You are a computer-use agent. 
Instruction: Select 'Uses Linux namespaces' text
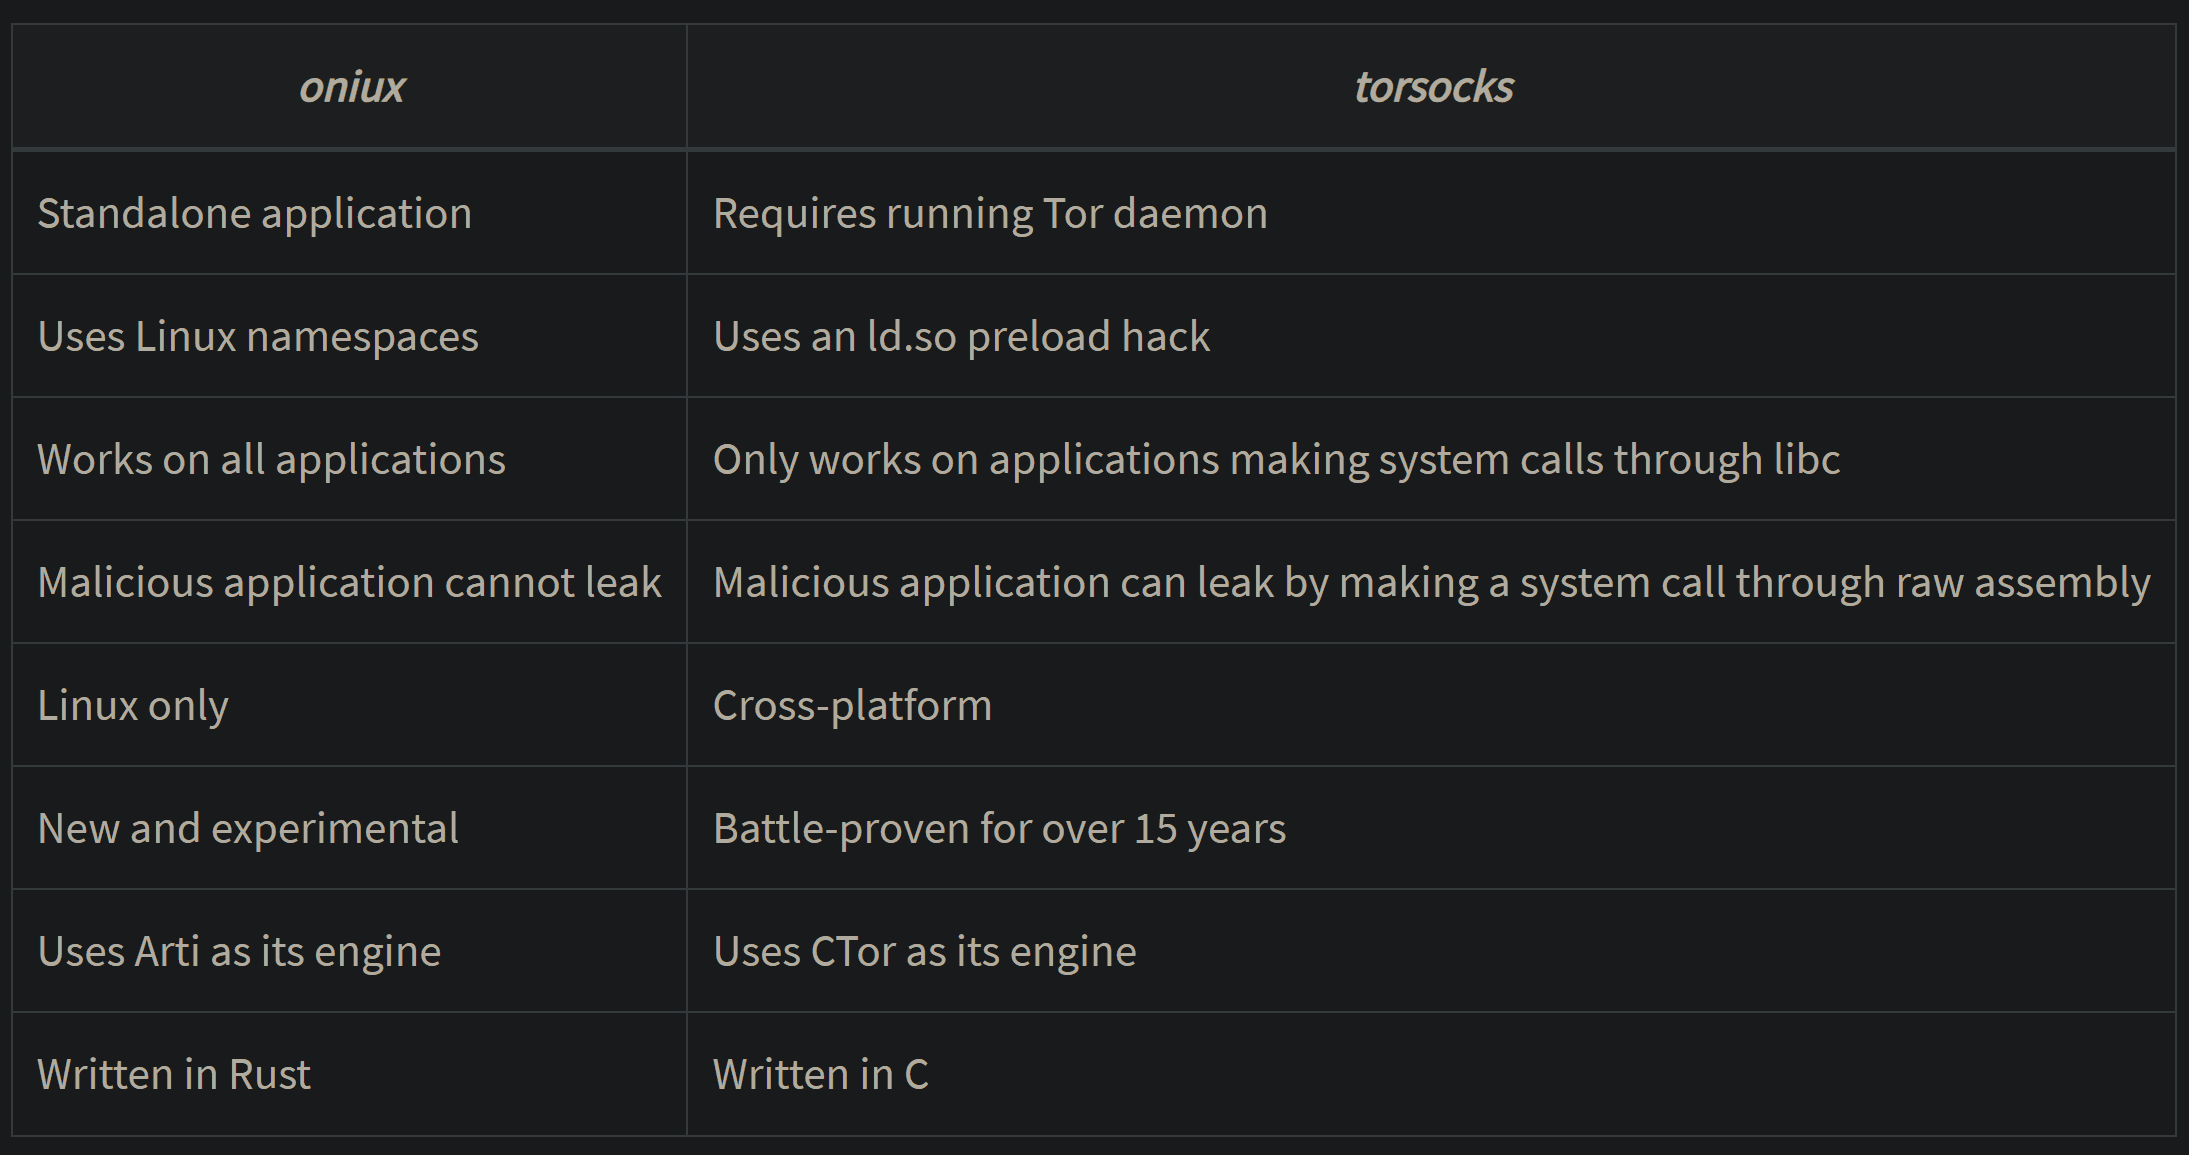click(258, 336)
